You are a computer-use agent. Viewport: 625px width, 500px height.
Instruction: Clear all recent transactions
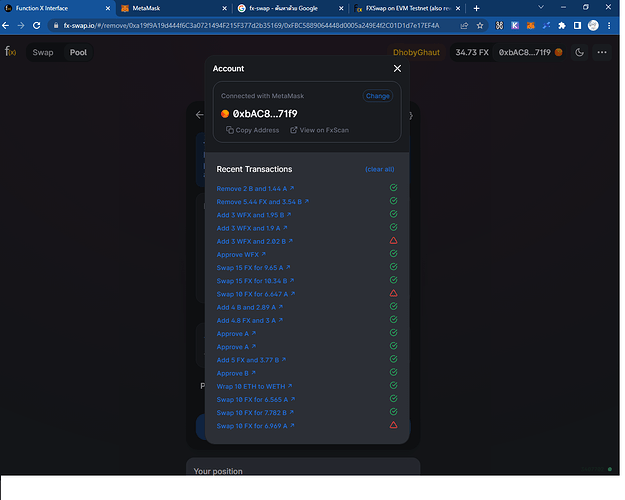(379, 169)
